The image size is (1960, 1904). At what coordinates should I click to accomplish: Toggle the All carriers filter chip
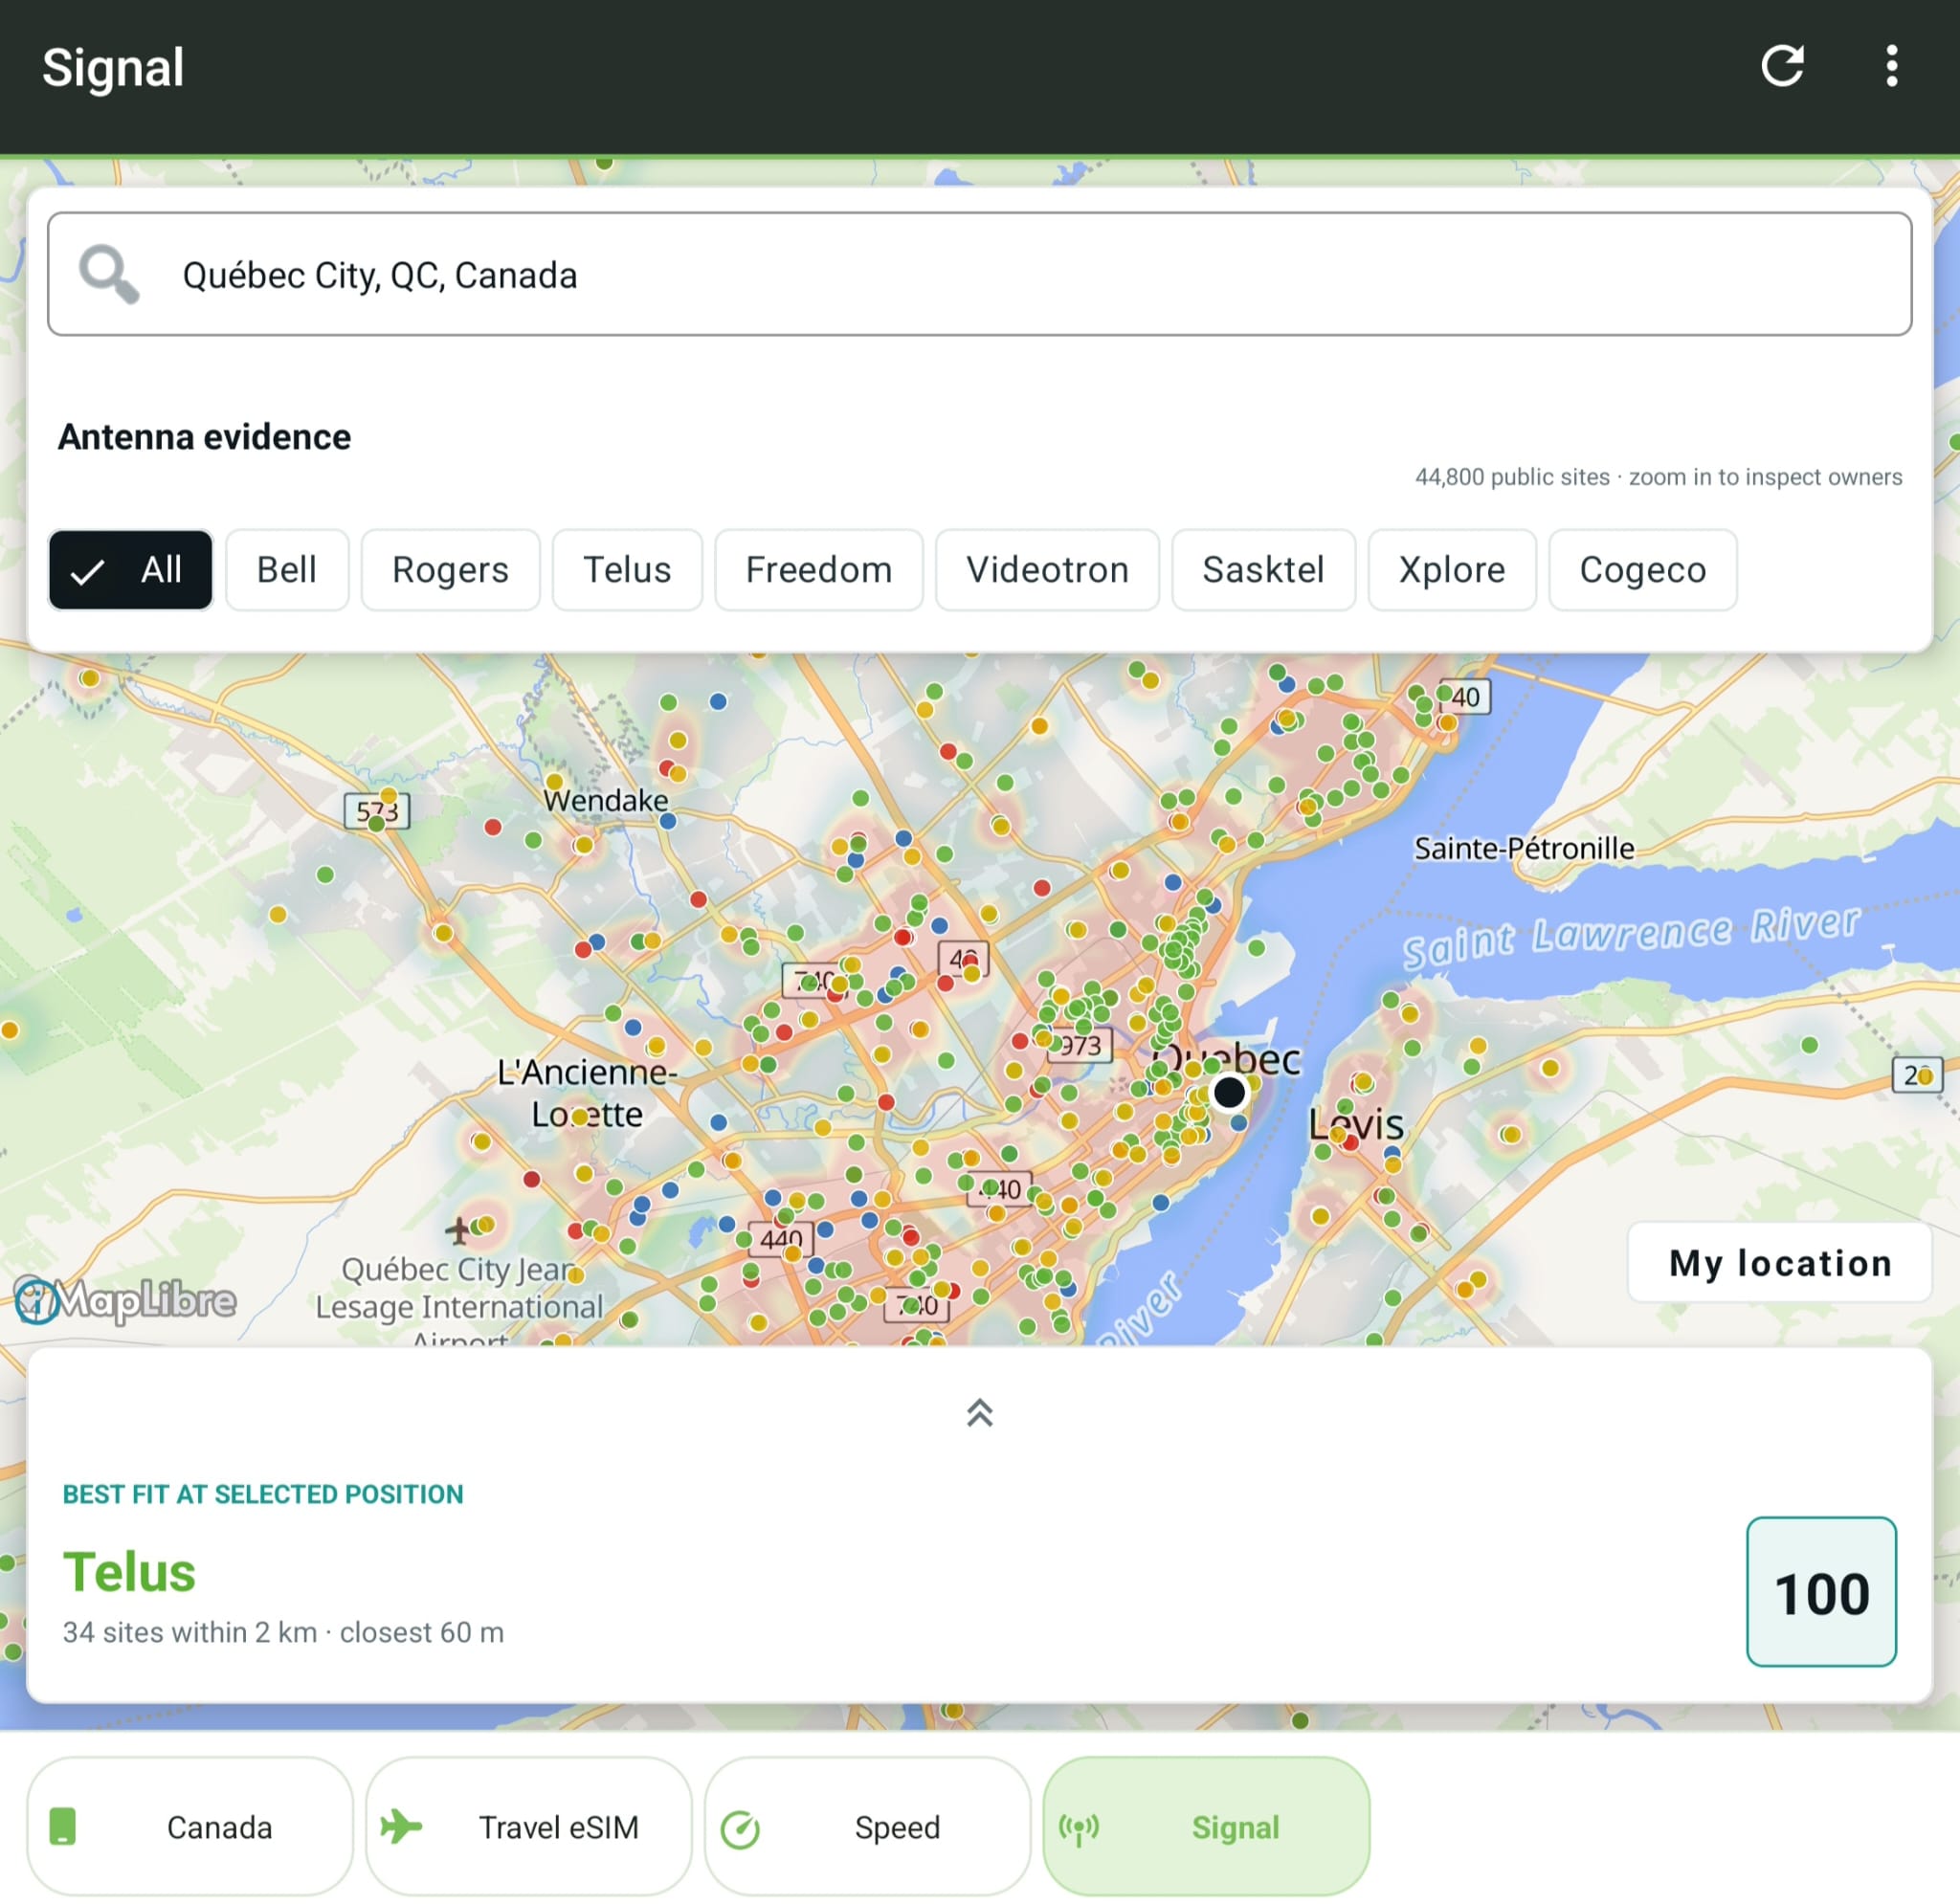pos(130,569)
